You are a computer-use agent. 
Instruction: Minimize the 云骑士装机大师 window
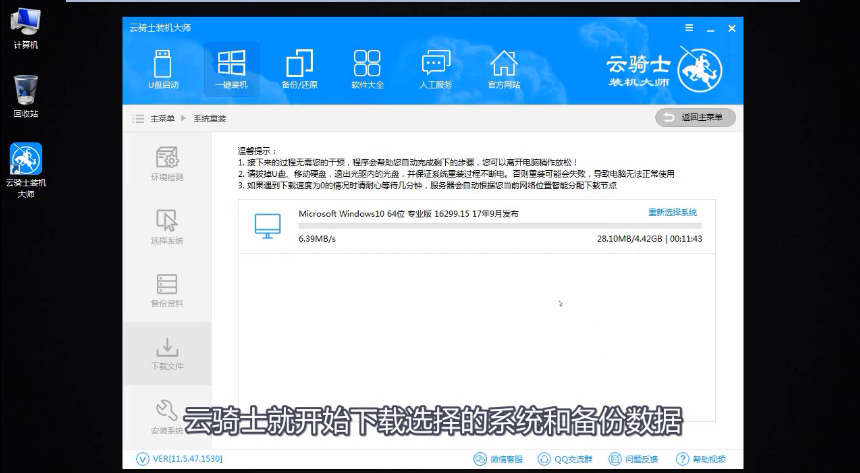[711, 29]
